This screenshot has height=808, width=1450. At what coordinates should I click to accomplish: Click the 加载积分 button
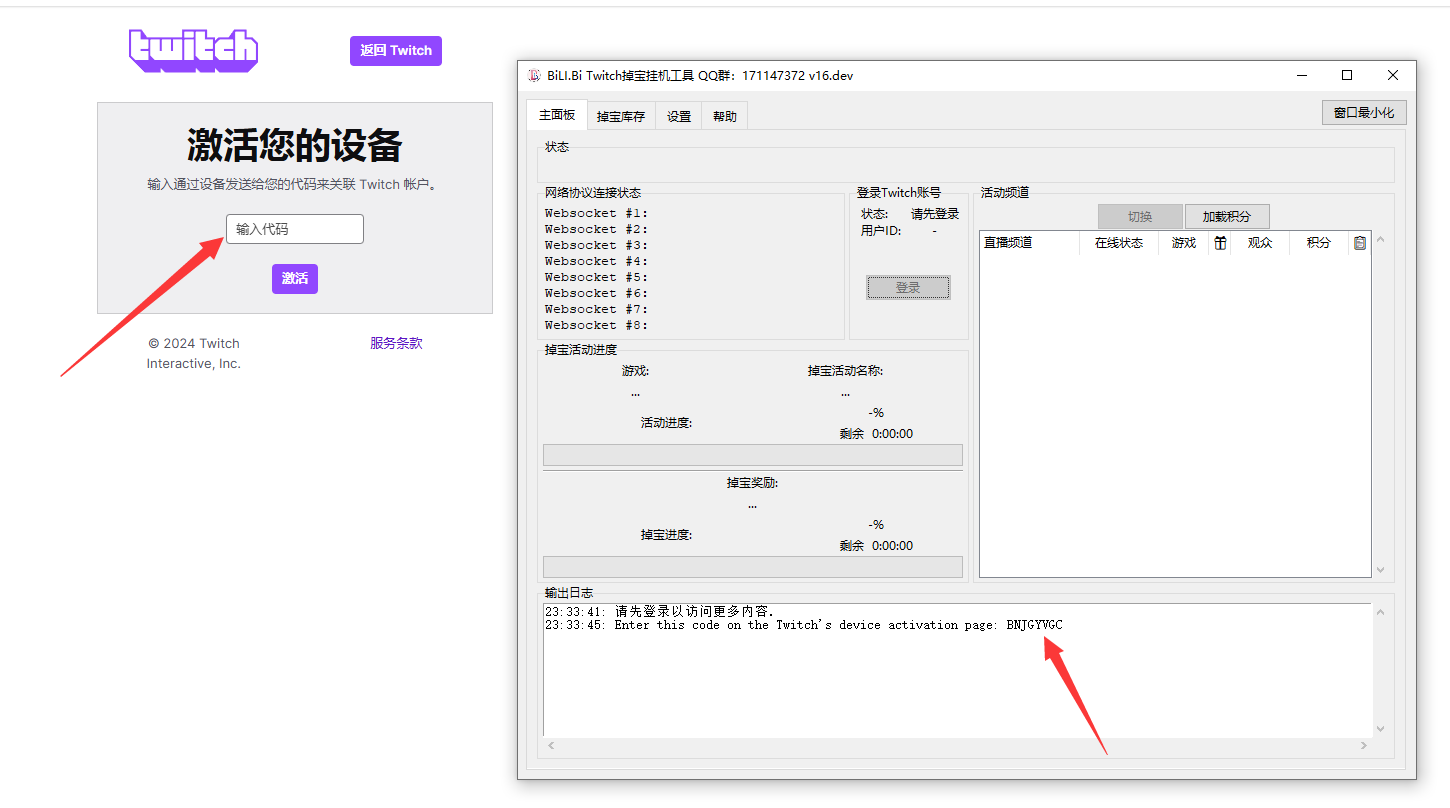click(1227, 216)
